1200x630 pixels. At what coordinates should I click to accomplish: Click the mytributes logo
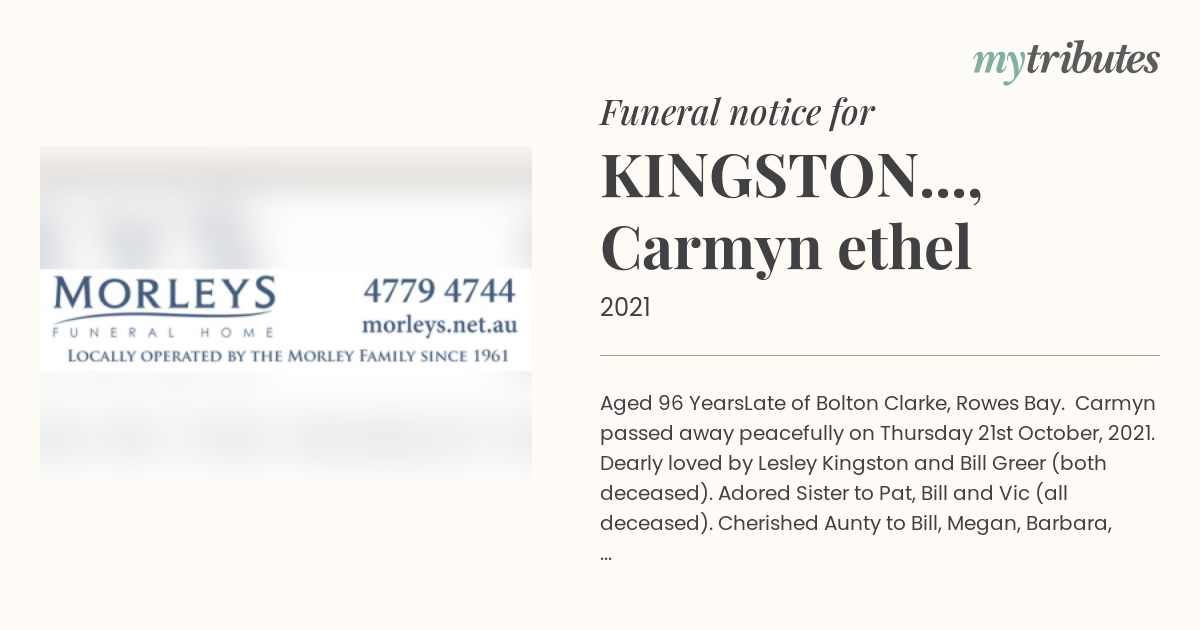tap(1066, 61)
